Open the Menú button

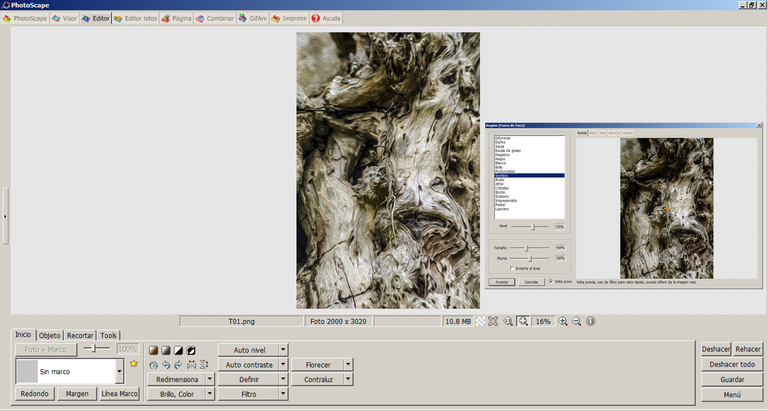pyautogui.click(x=732, y=394)
